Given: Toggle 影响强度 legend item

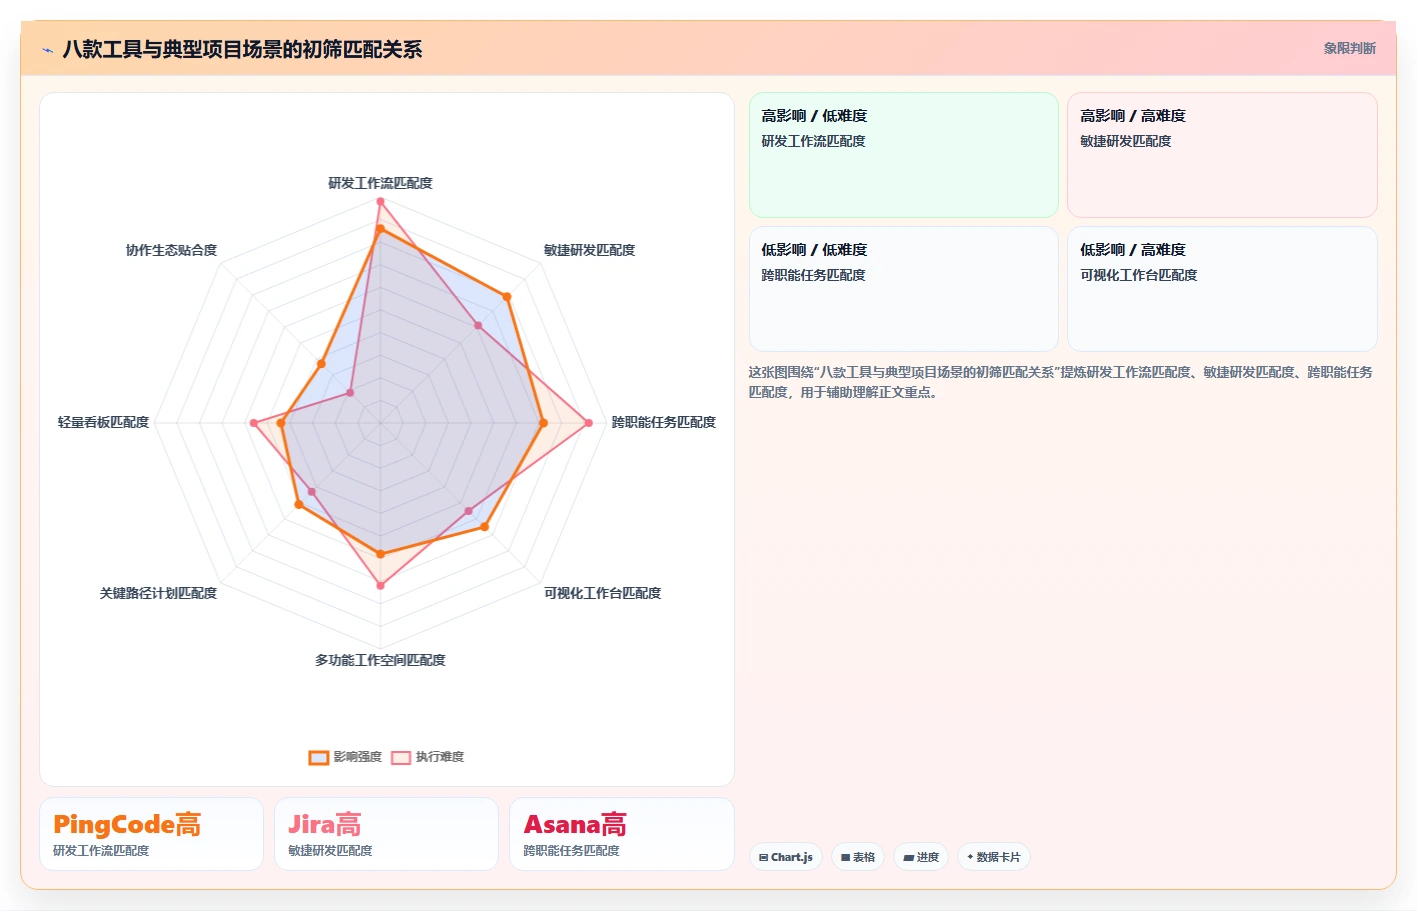Looking at the screenshot, I should (x=346, y=757).
